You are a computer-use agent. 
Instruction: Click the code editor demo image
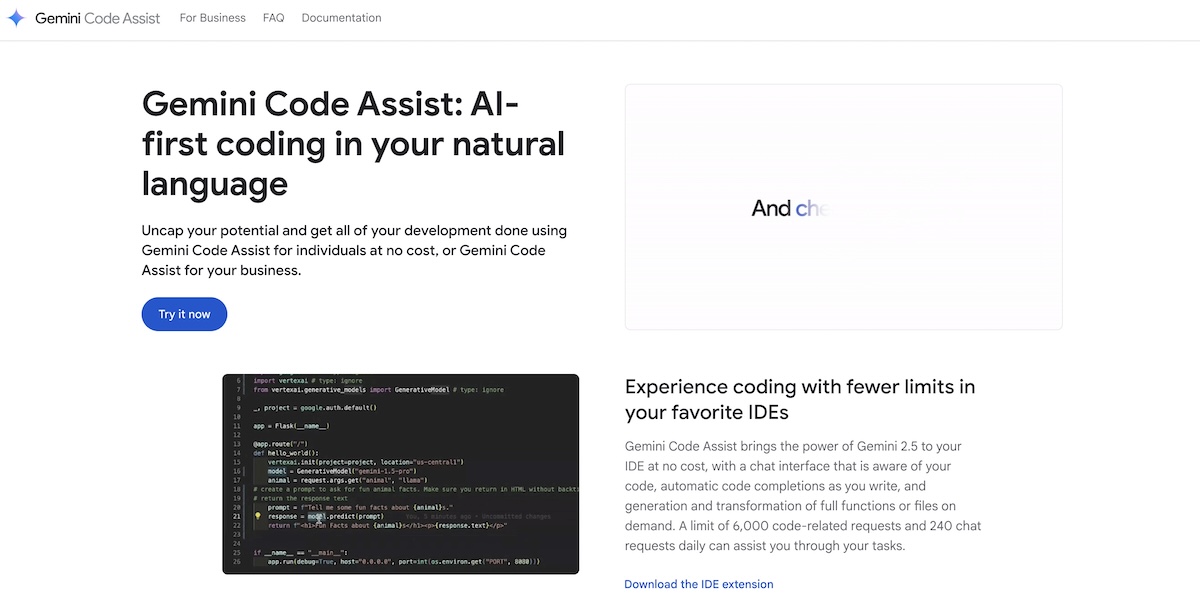[400, 474]
